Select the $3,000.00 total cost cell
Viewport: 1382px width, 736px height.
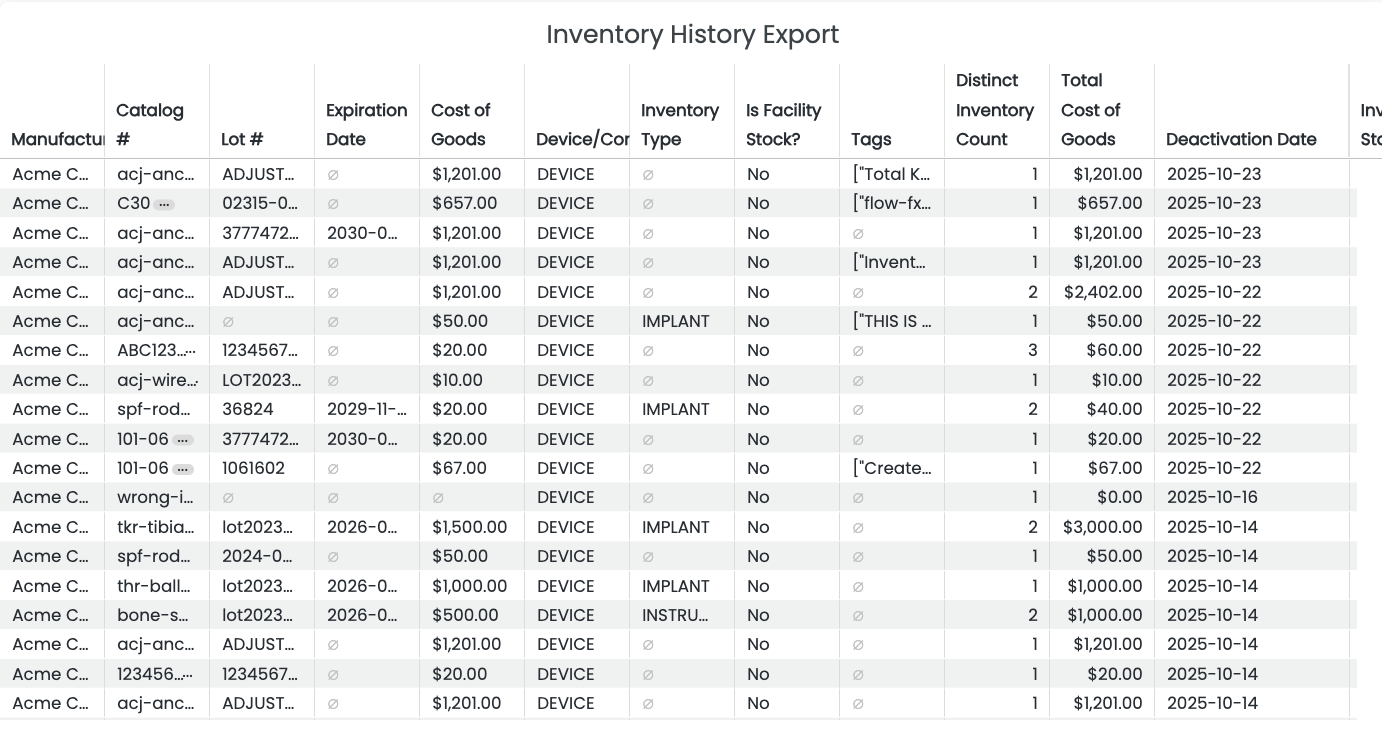tap(1103, 528)
